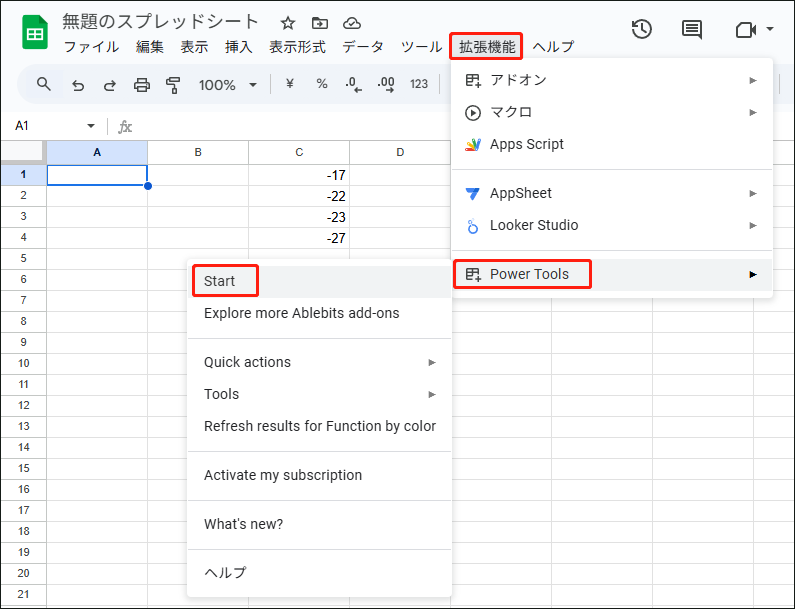The image size is (795, 609).
Task: Open the データ menu
Action: (363, 47)
